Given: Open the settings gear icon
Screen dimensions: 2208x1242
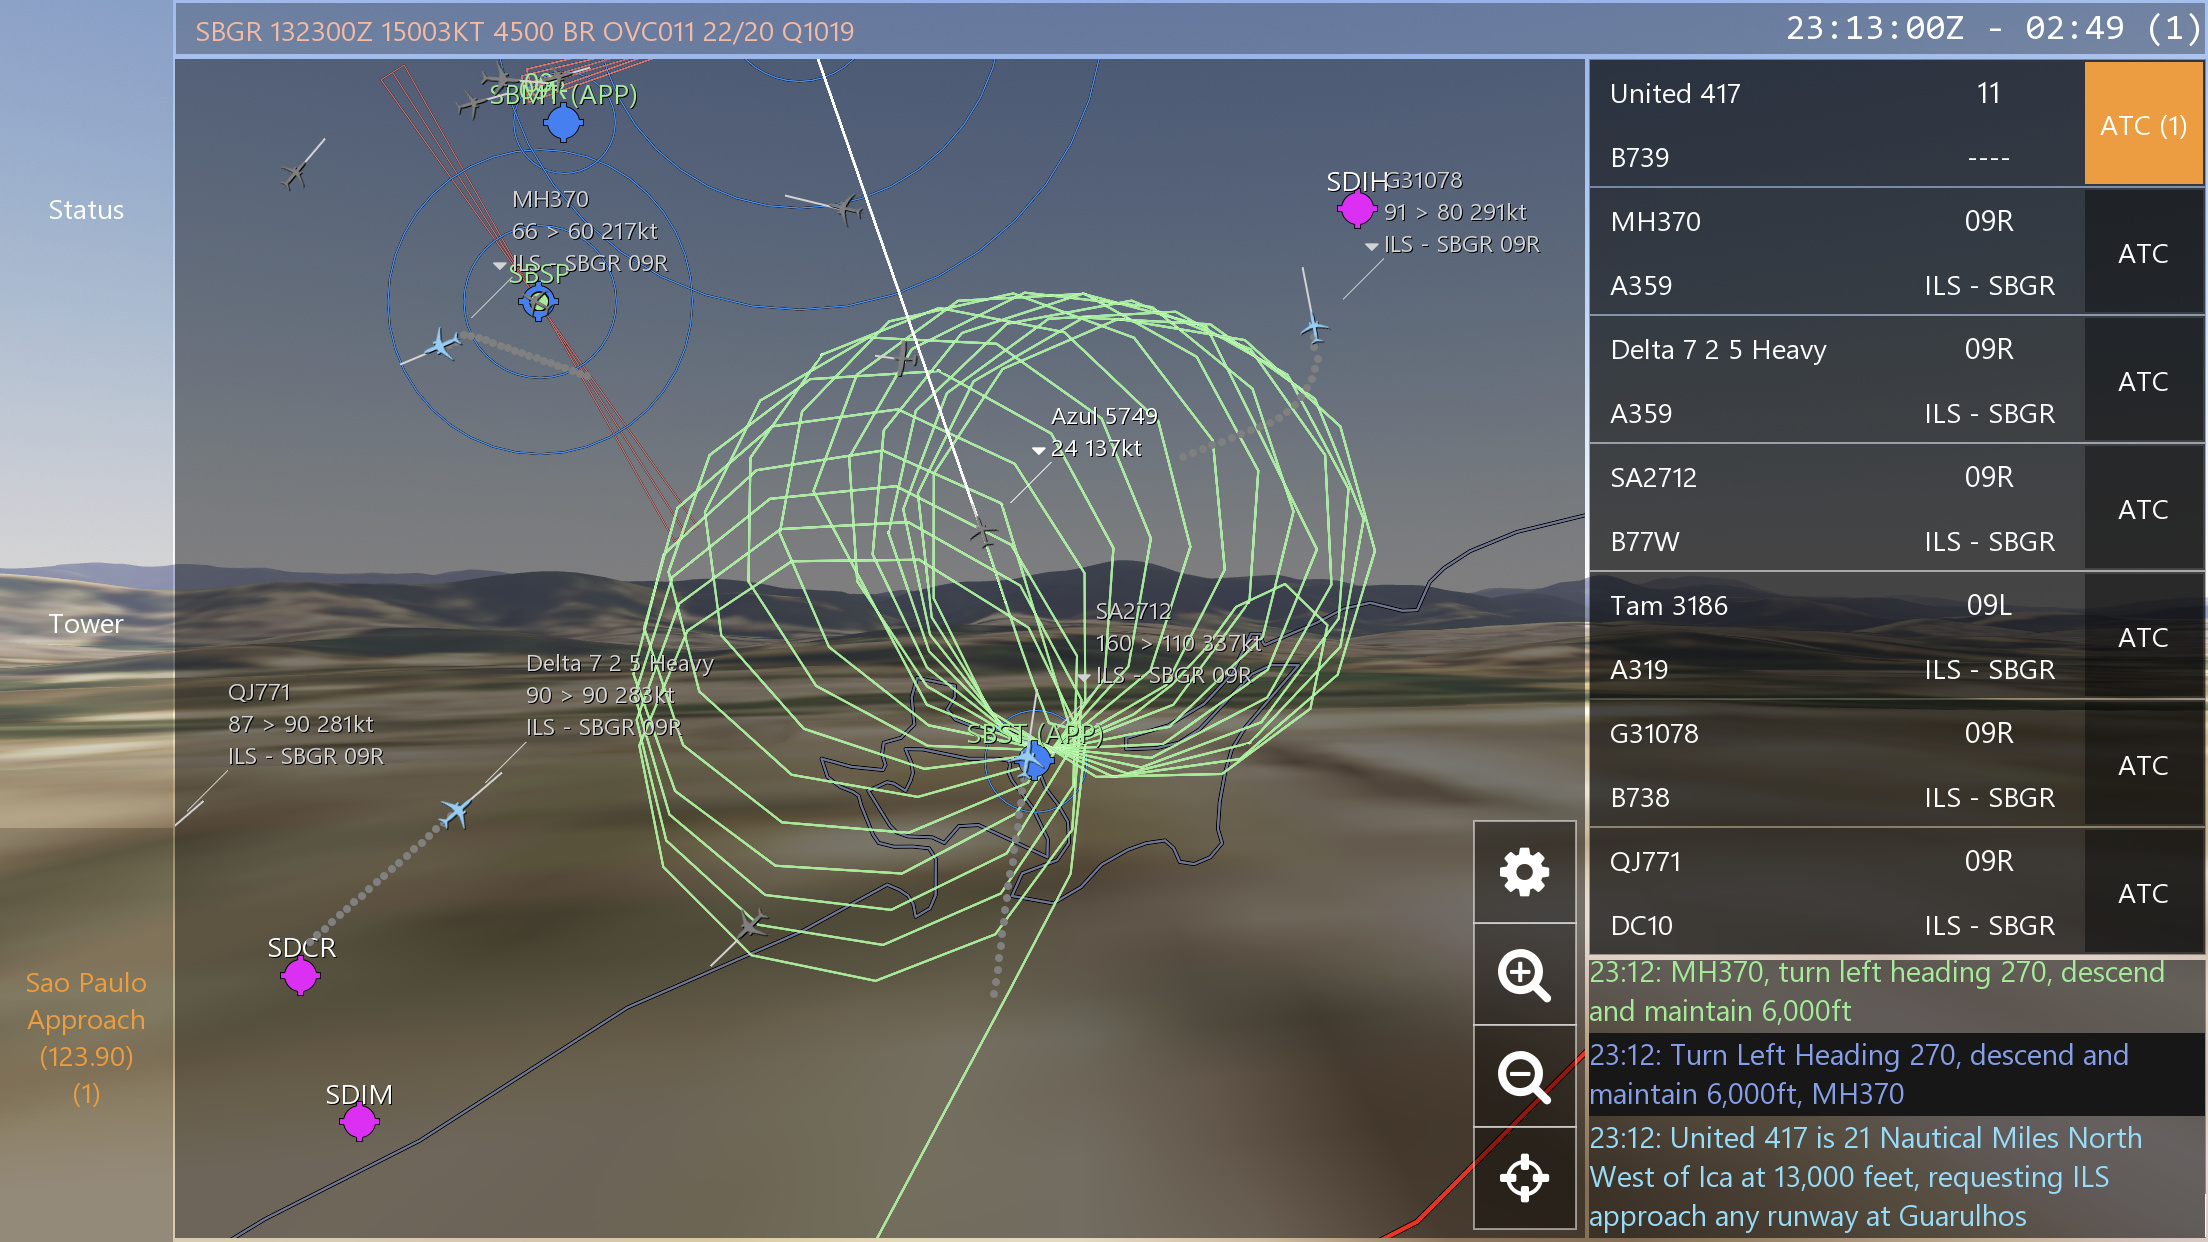Looking at the screenshot, I should coord(1524,872).
